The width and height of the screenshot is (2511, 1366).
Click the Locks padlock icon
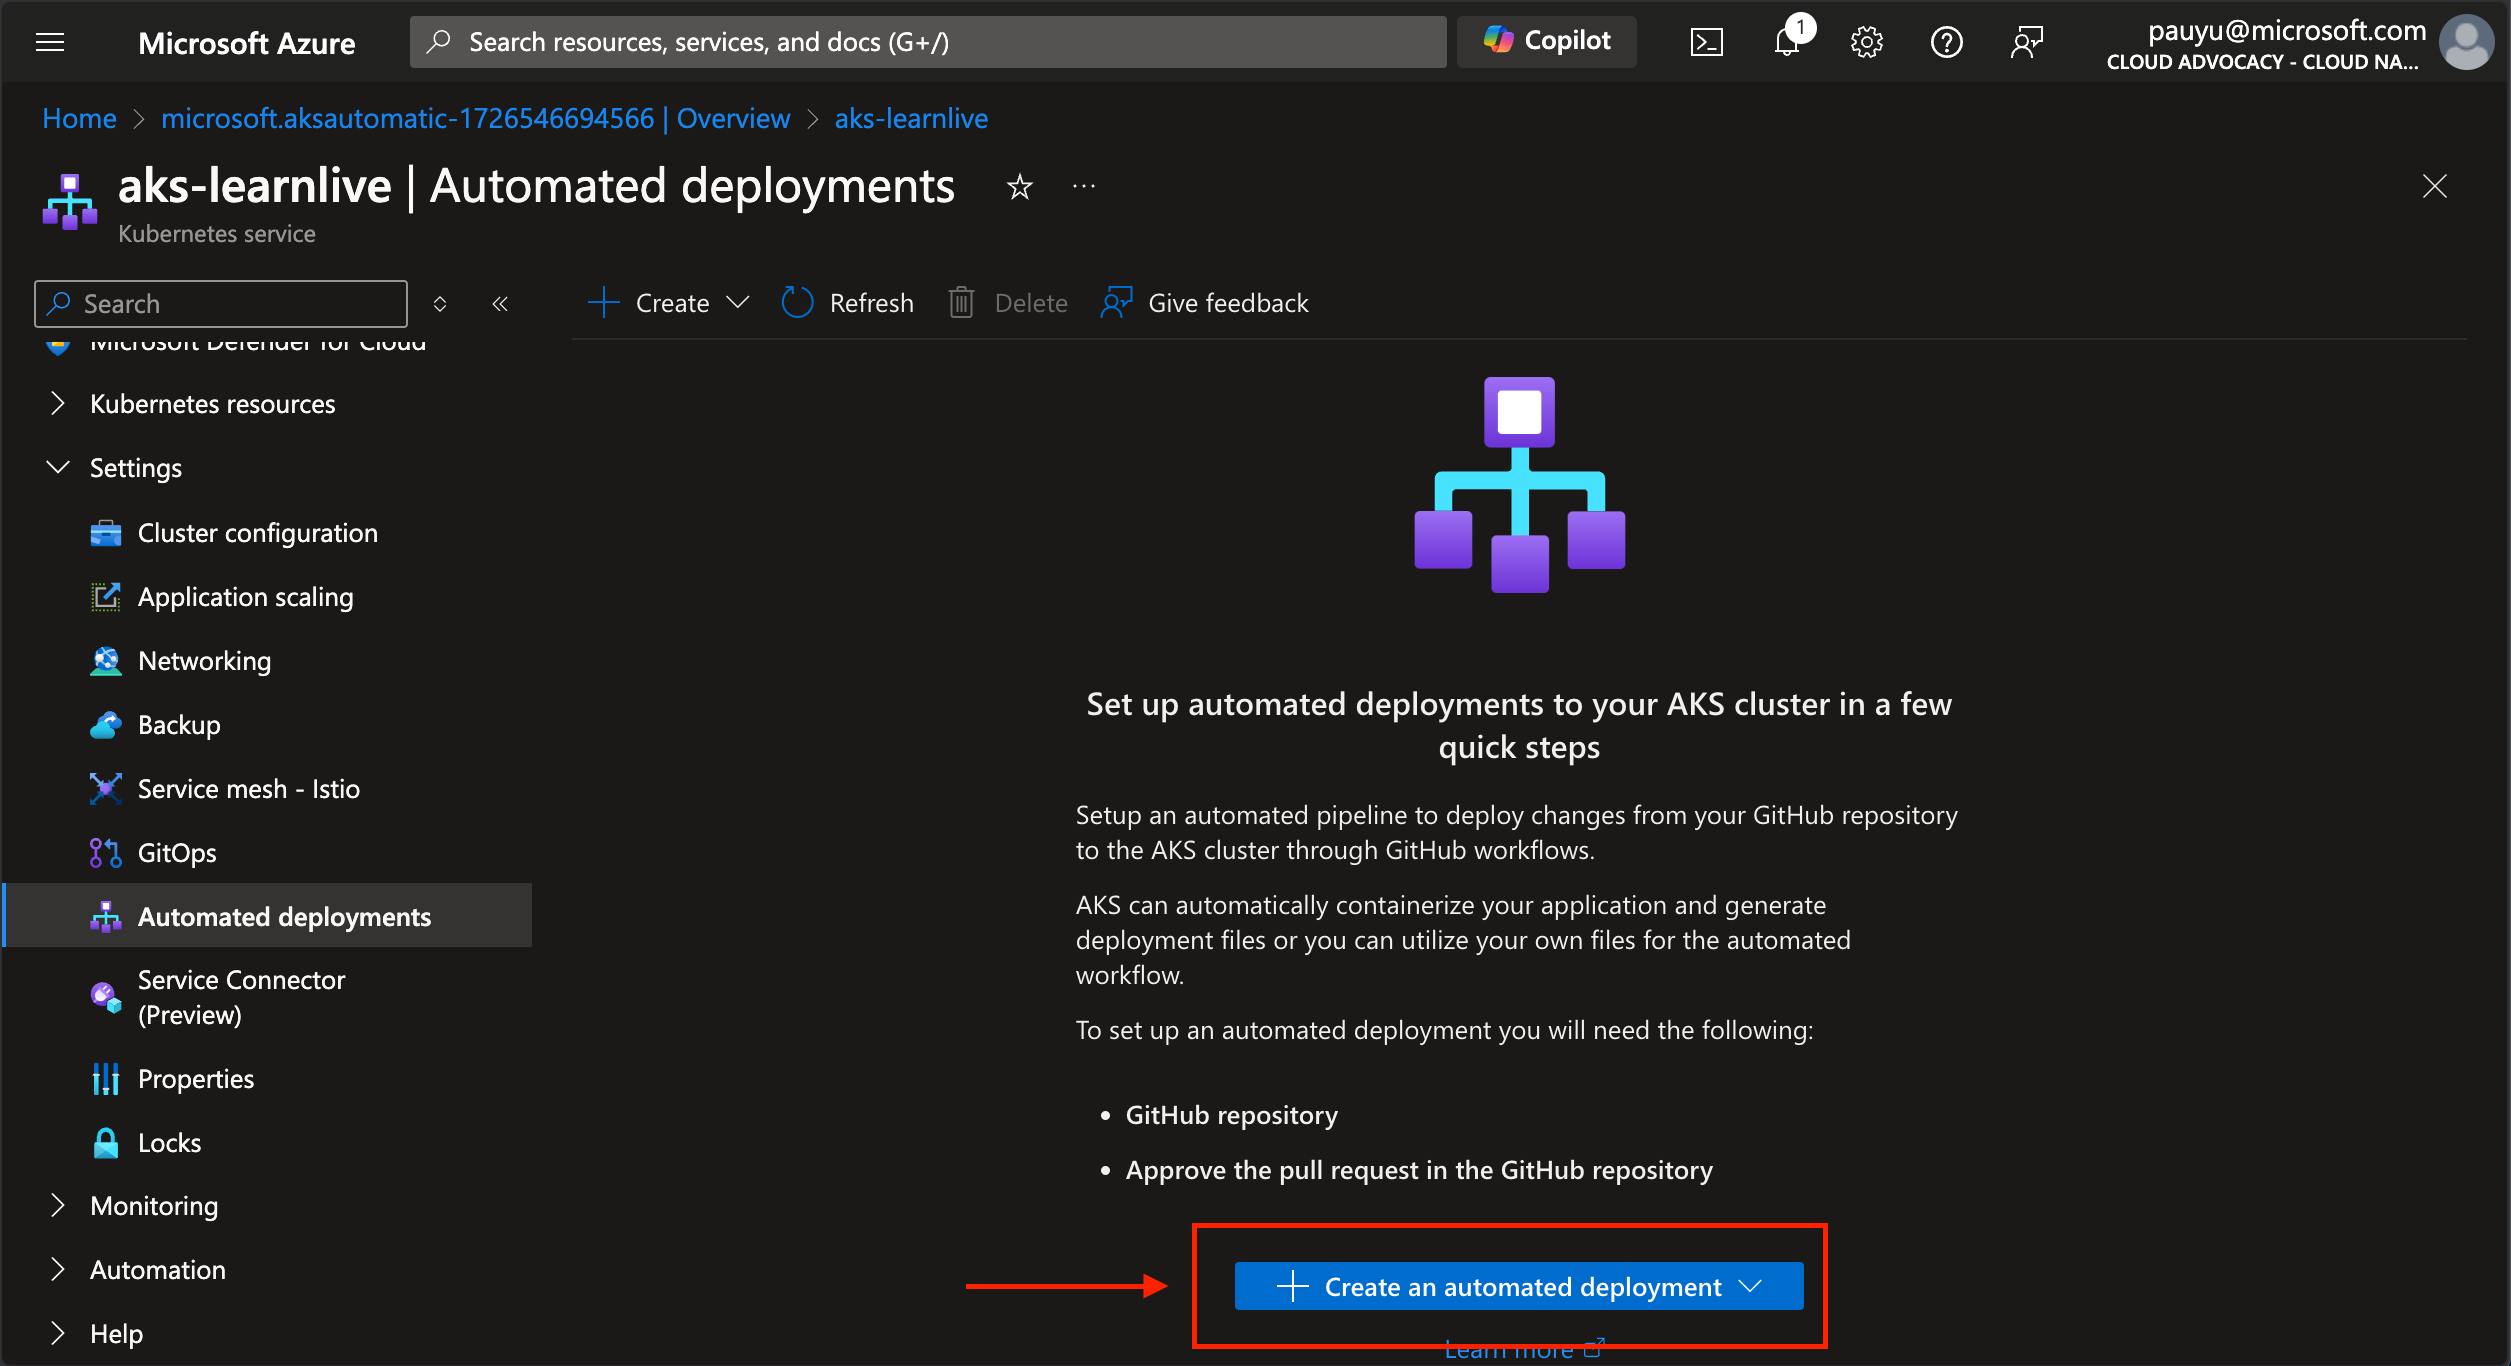105,1143
